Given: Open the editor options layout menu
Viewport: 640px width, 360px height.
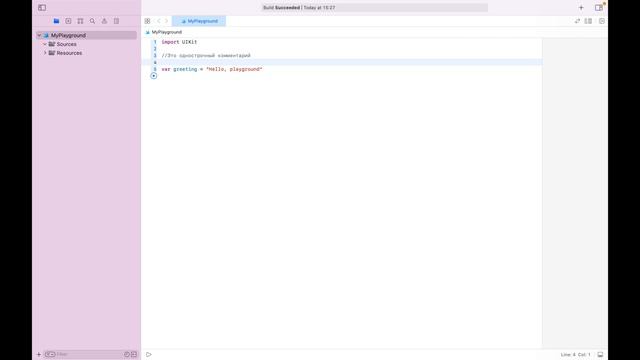Looking at the screenshot, I should pyautogui.click(x=588, y=21).
